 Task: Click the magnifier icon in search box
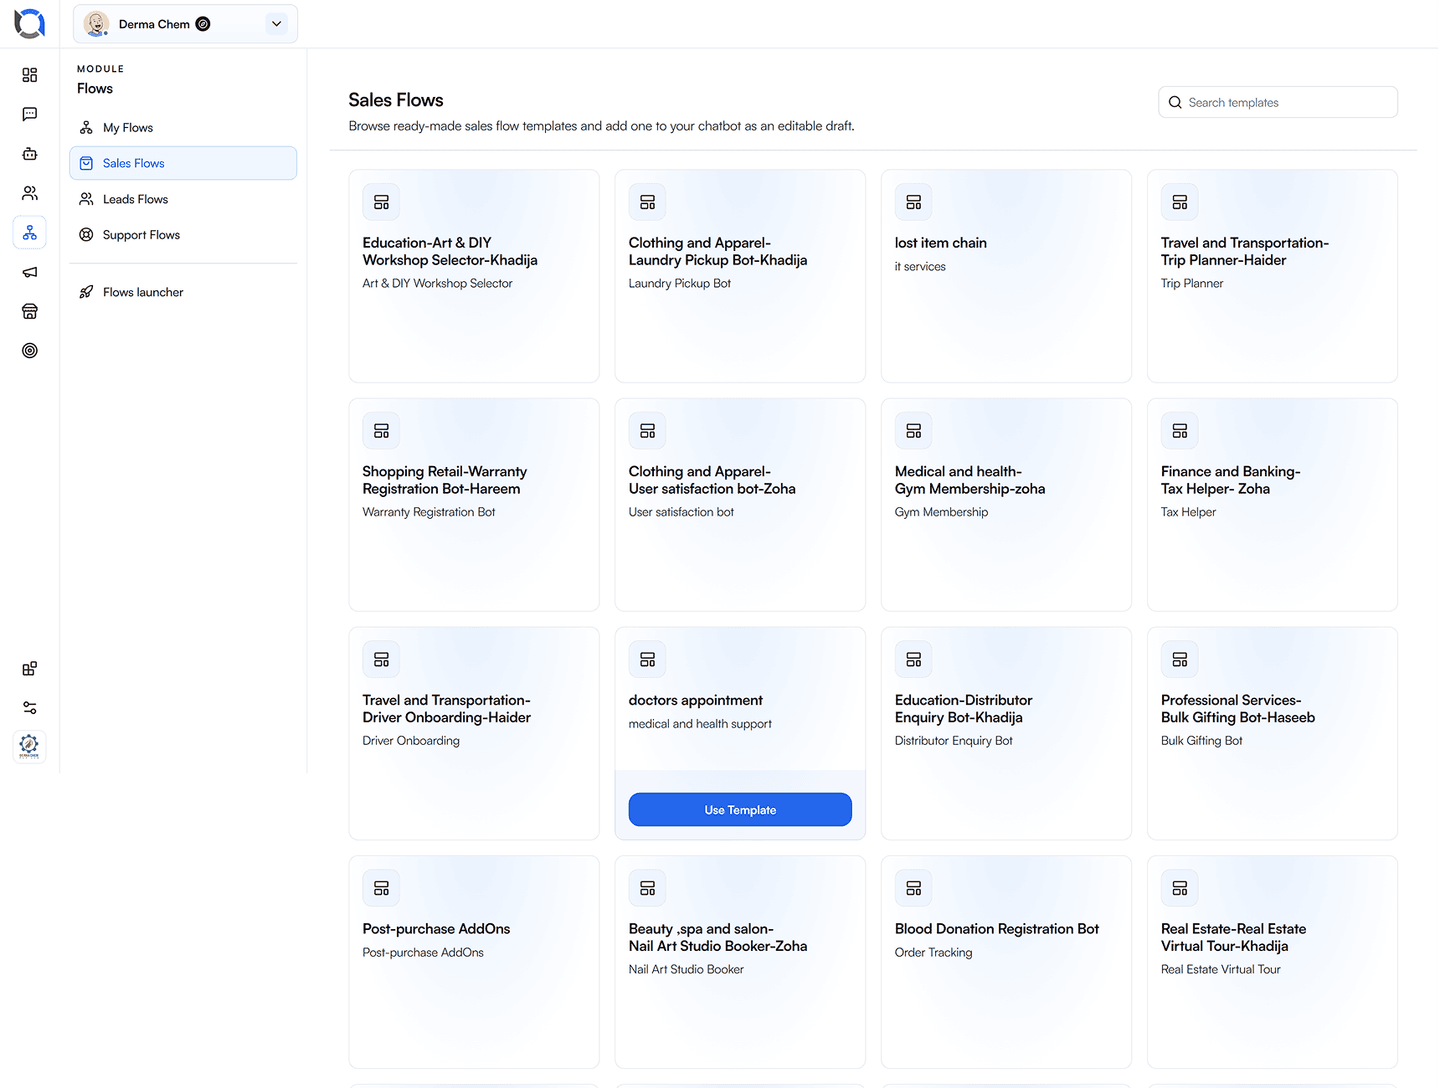point(1175,102)
